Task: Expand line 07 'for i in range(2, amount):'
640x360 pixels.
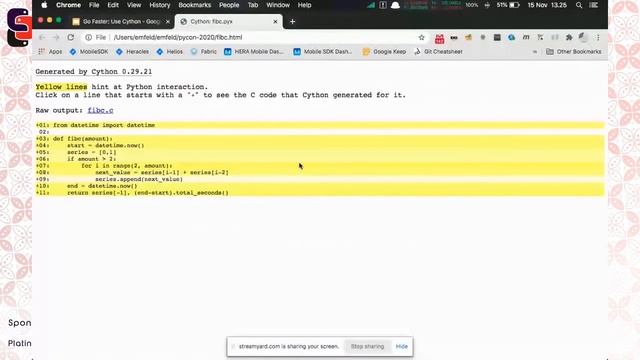Action: [320, 166]
